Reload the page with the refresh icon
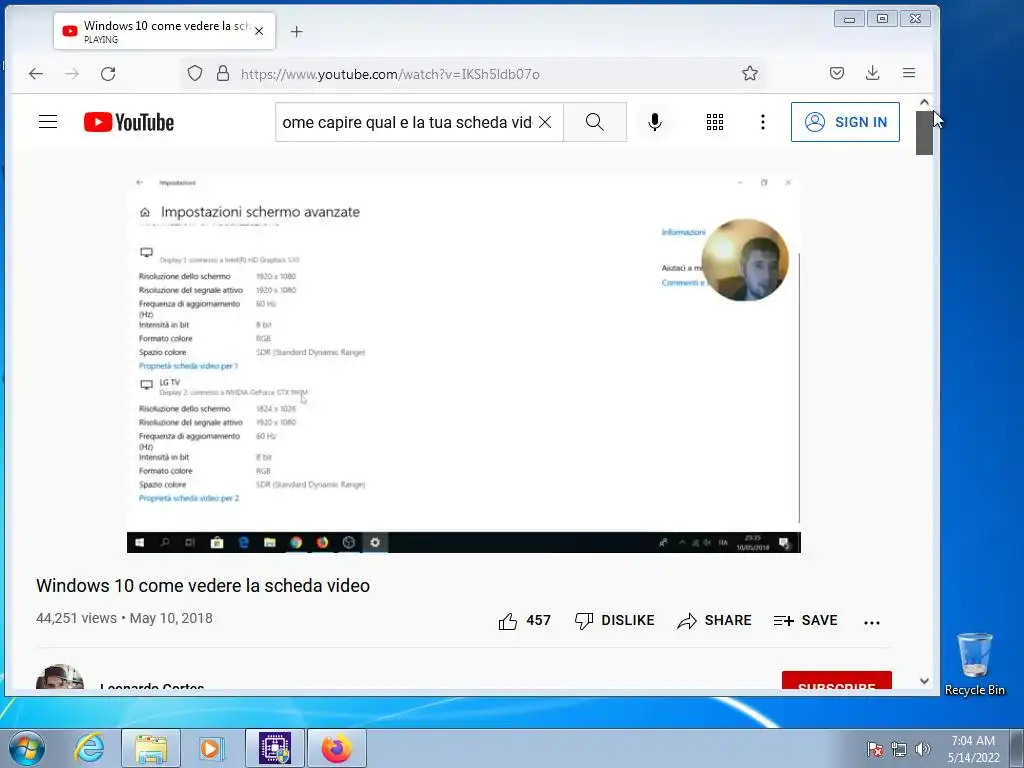Viewport: 1024px width, 768px height. click(x=108, y=74)
